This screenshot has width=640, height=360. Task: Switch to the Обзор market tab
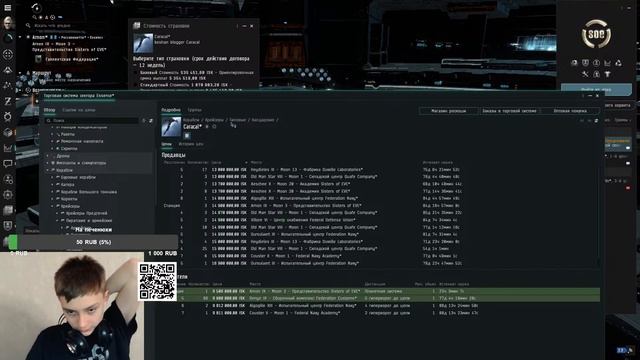[x=49, y=110]
